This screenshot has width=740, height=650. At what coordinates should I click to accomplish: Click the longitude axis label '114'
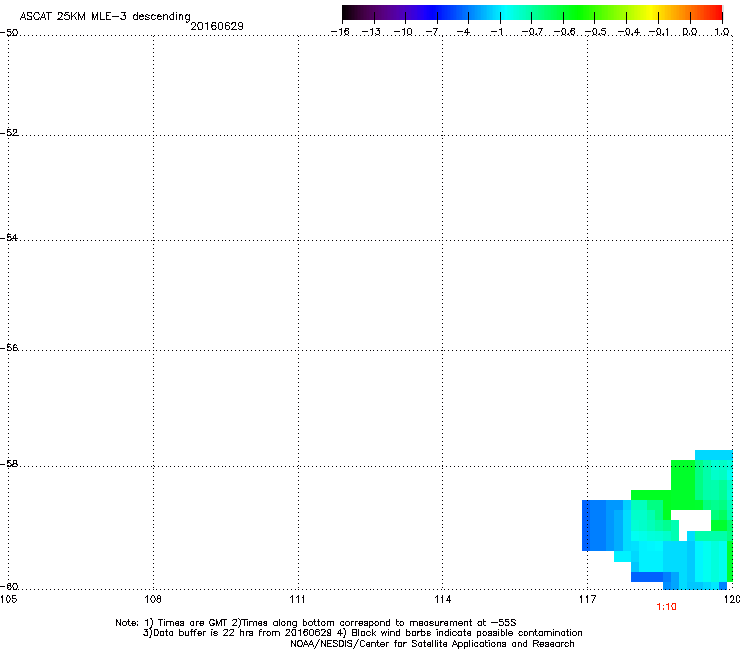click(x=442, y=599)
